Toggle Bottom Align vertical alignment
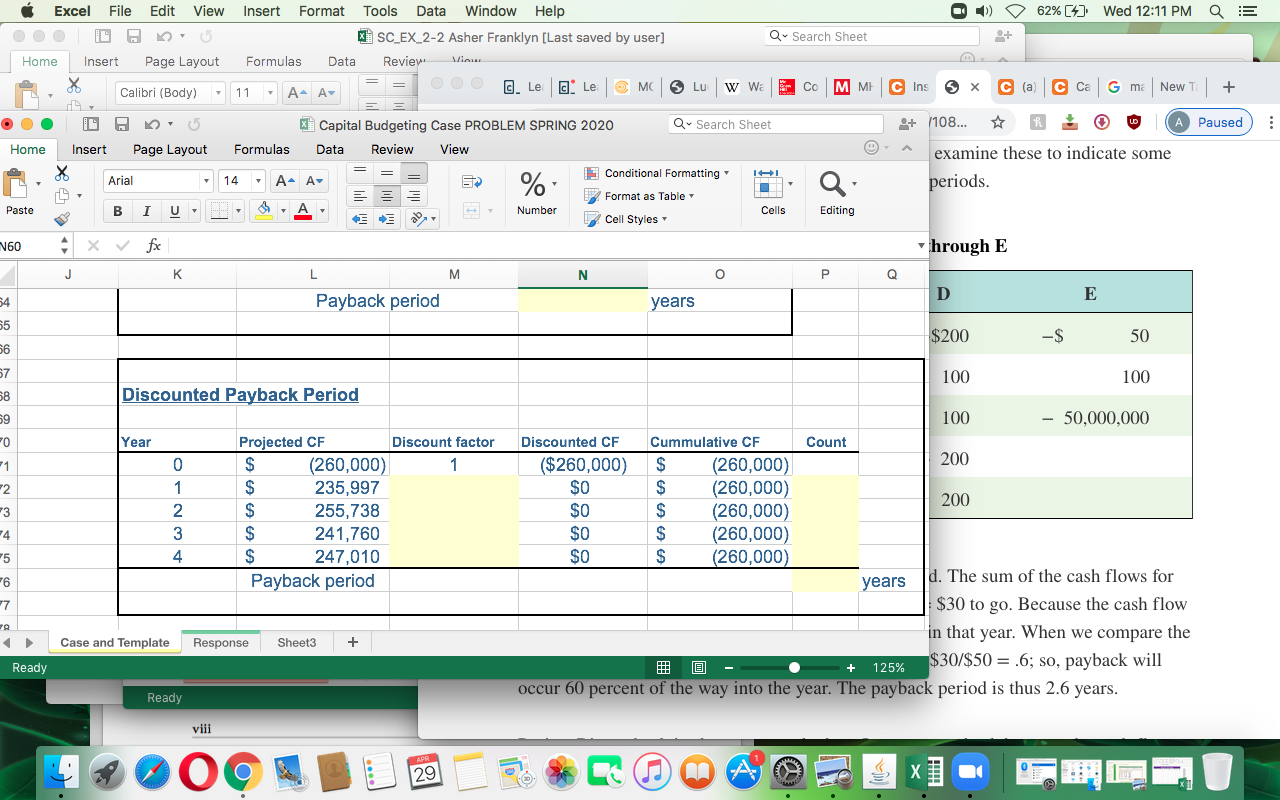 [413, 173]
